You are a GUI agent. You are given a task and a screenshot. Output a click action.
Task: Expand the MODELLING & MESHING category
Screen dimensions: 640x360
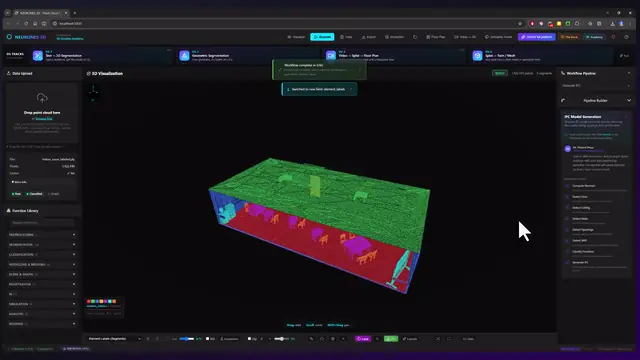tap(42, 264)
